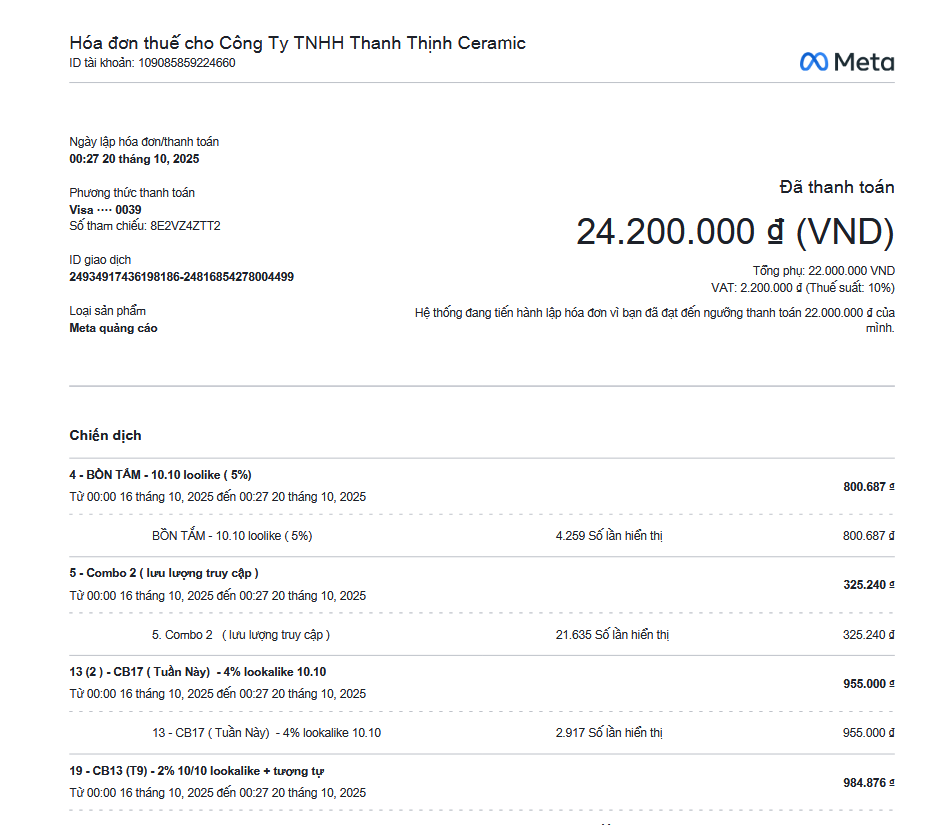Image resolution: width=948 pixels, height=825 pixels.
Task: Click the Đã thanh toán status label
Action: coord(837,187)
